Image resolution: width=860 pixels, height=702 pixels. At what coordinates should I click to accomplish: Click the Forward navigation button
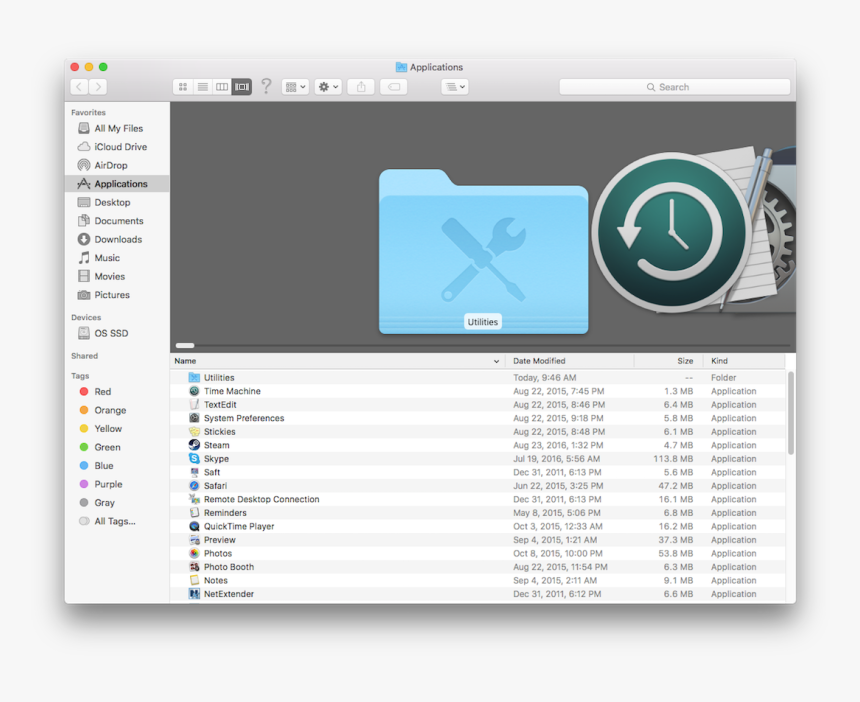[98, 87]
